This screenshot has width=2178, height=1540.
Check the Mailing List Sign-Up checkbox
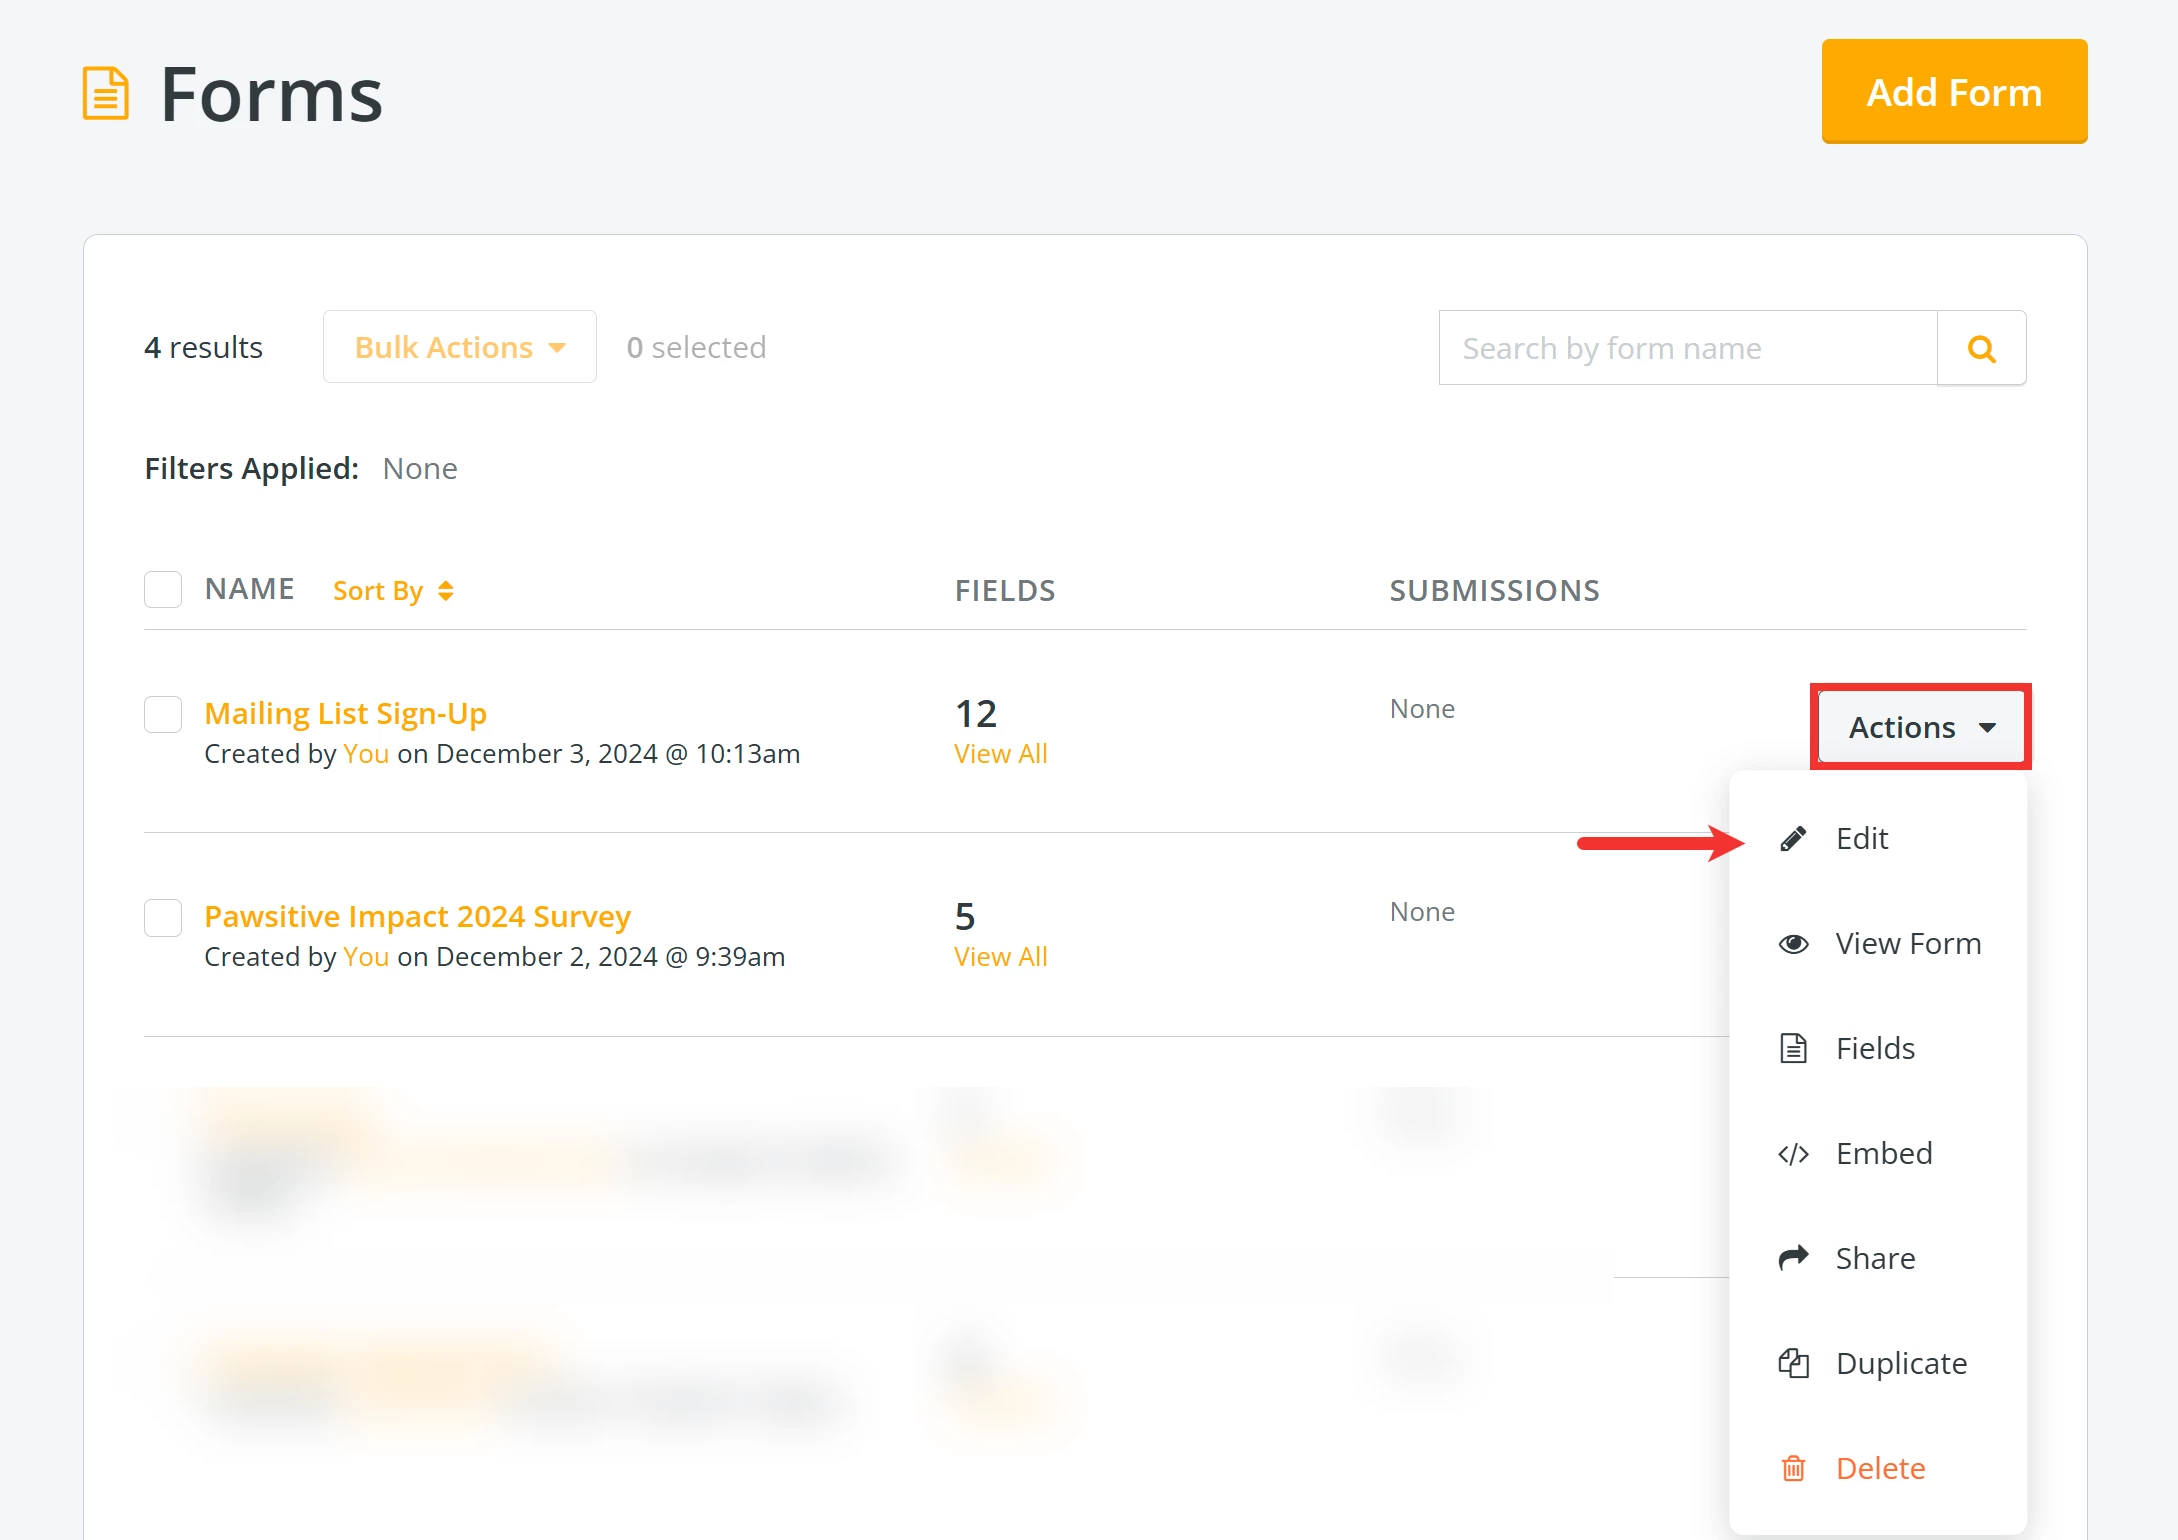click(x=163, y=714)
